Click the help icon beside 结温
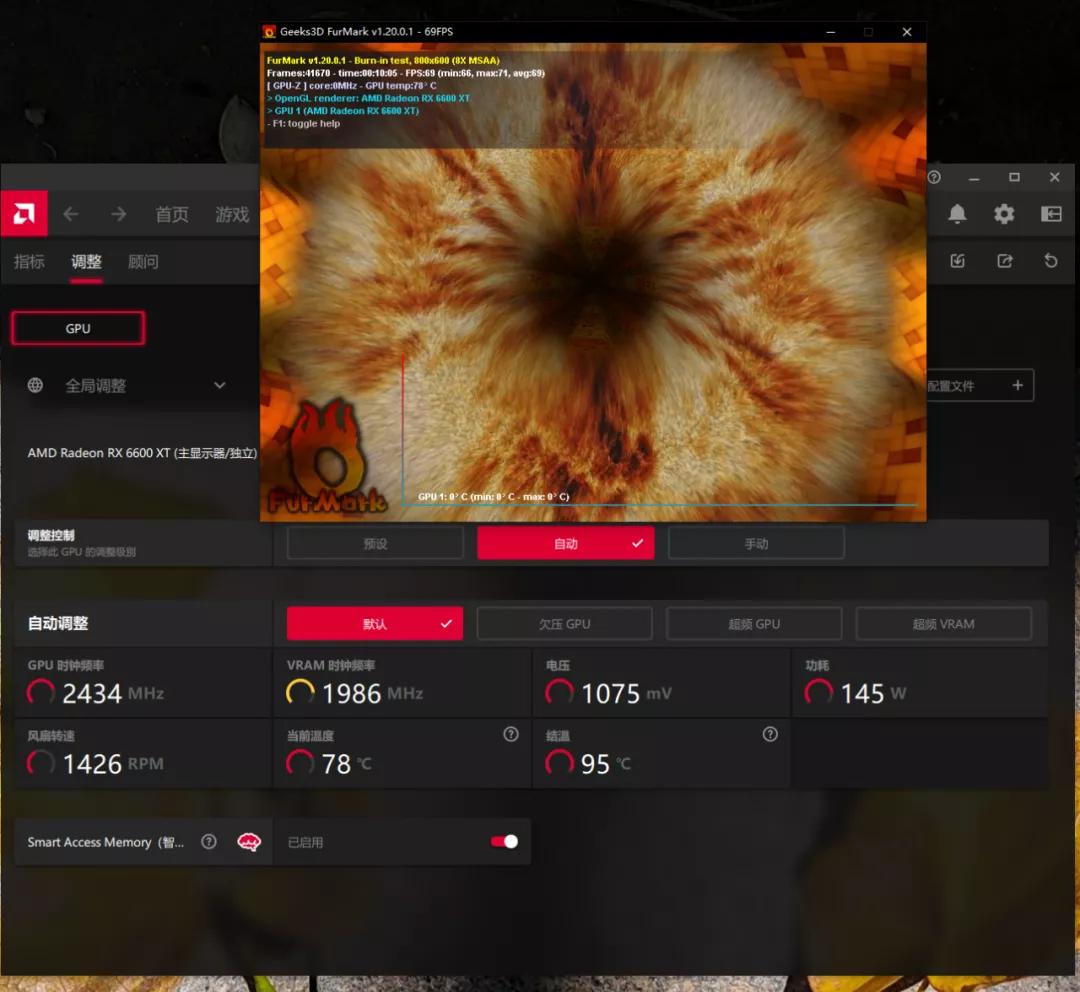The width and height of the screenshot is (1080, 992). pyautogui.click(x=770, y=734)
